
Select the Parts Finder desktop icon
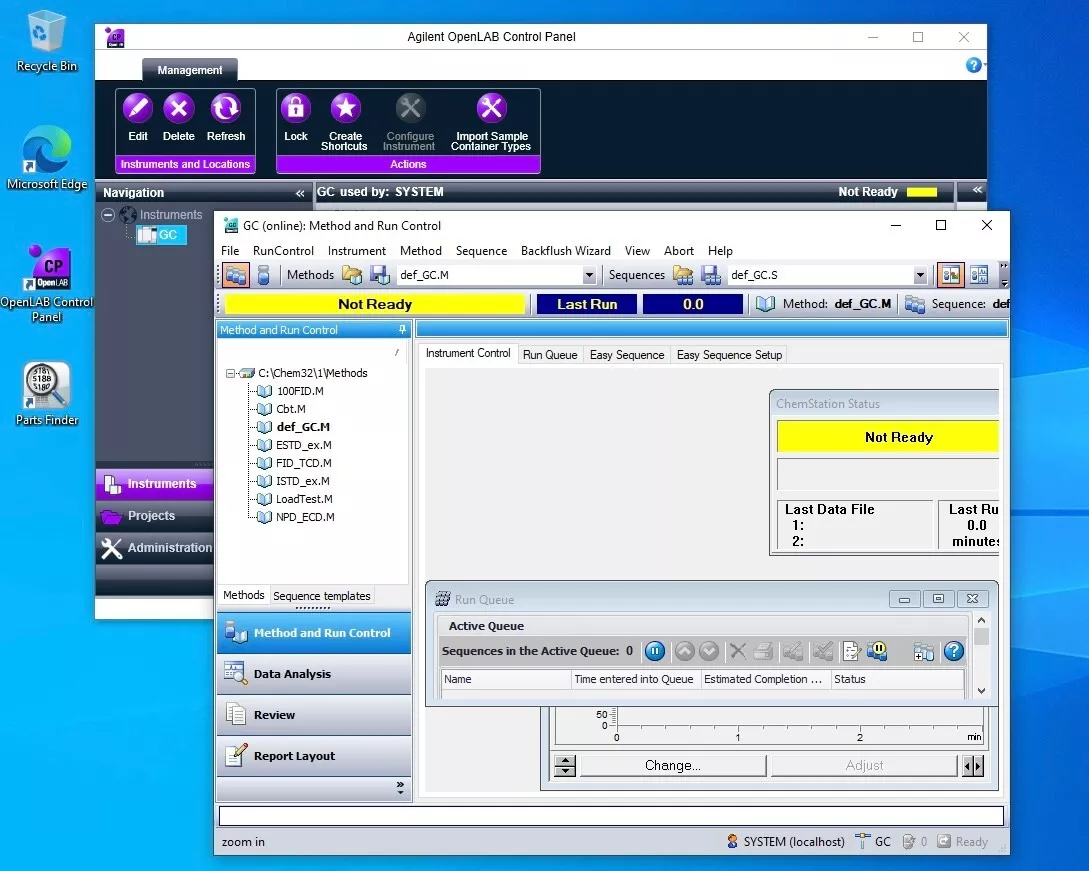click(x=47, y=395)
